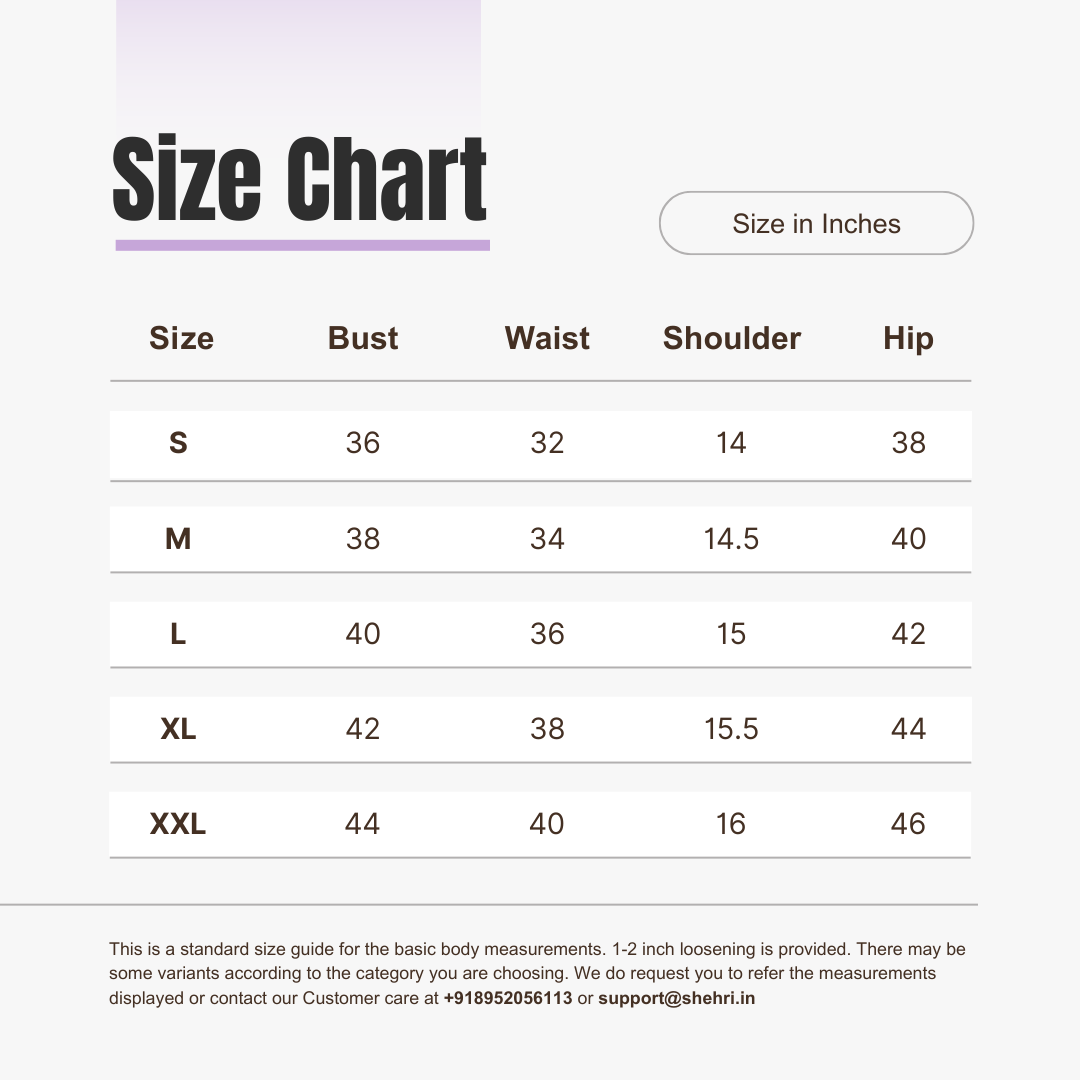The width and height of the screenshot is (1080, 1080).
Task: Click the Size column header
Action: click(181, 338)
